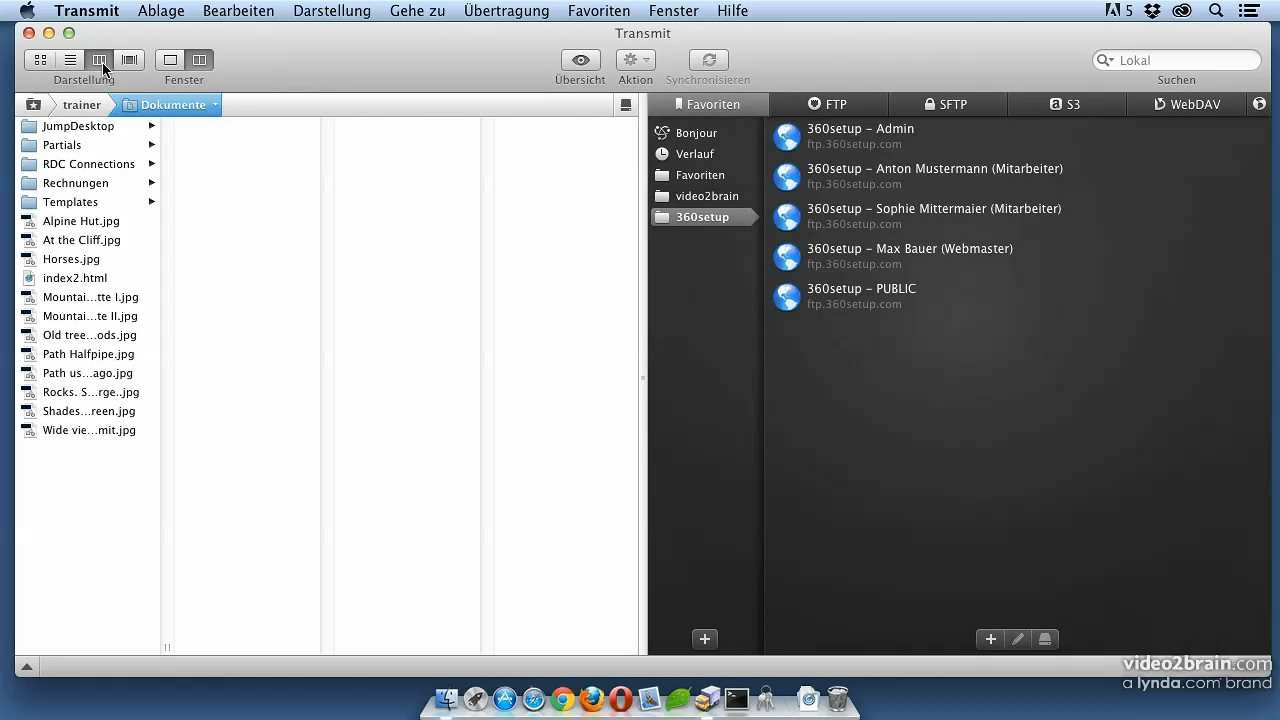The image size is (1280, 720).
Task: Expand the Rechnungen folder arrow
Action: click(x=152, y=183)
